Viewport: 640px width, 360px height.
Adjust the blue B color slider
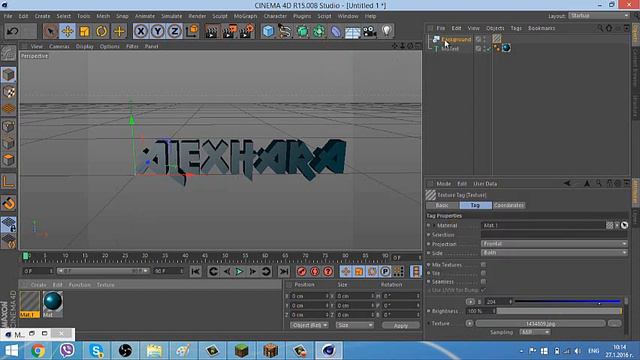[567, 302]
